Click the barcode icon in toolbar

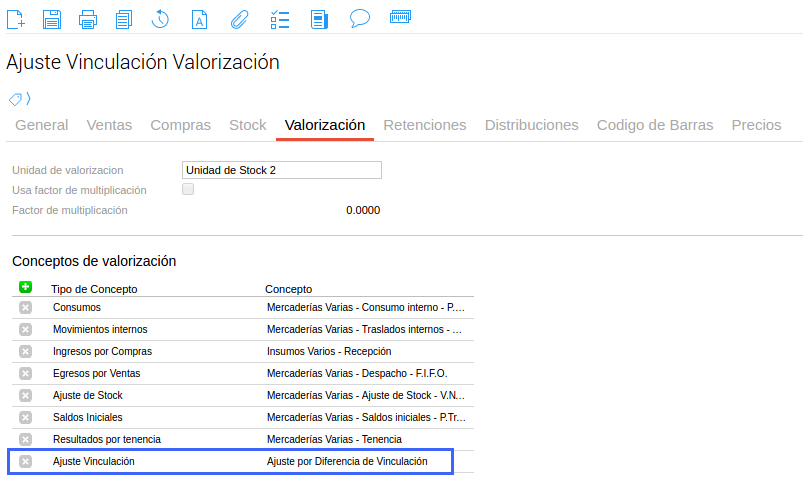point(400,17)
